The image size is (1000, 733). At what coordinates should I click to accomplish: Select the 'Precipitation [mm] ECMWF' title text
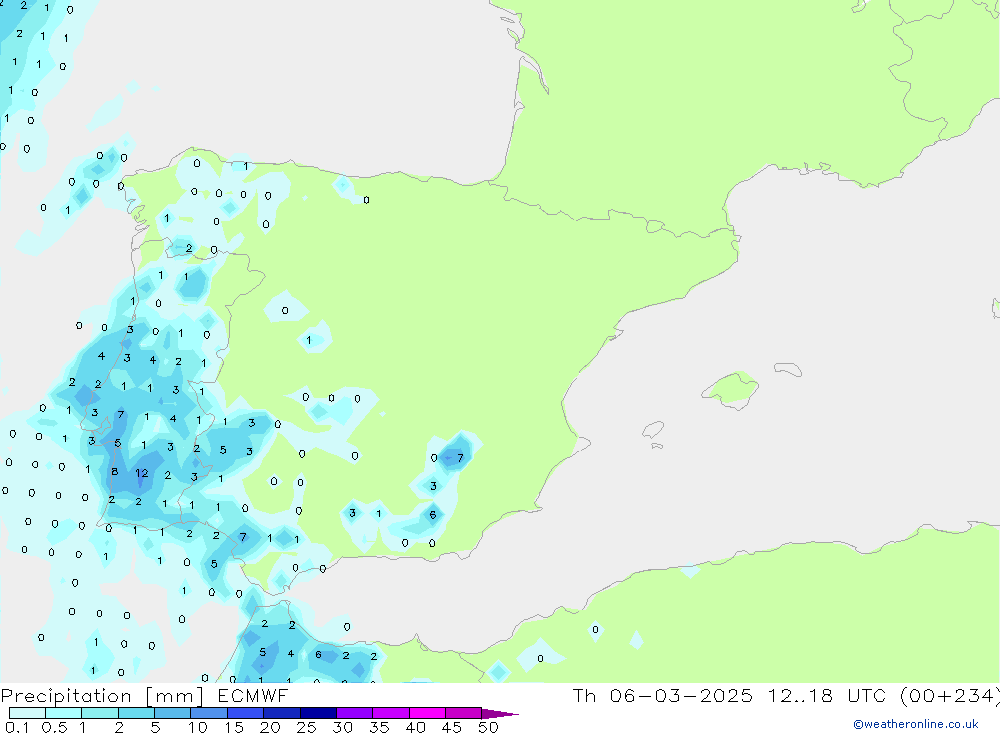(x=144, y=696)
